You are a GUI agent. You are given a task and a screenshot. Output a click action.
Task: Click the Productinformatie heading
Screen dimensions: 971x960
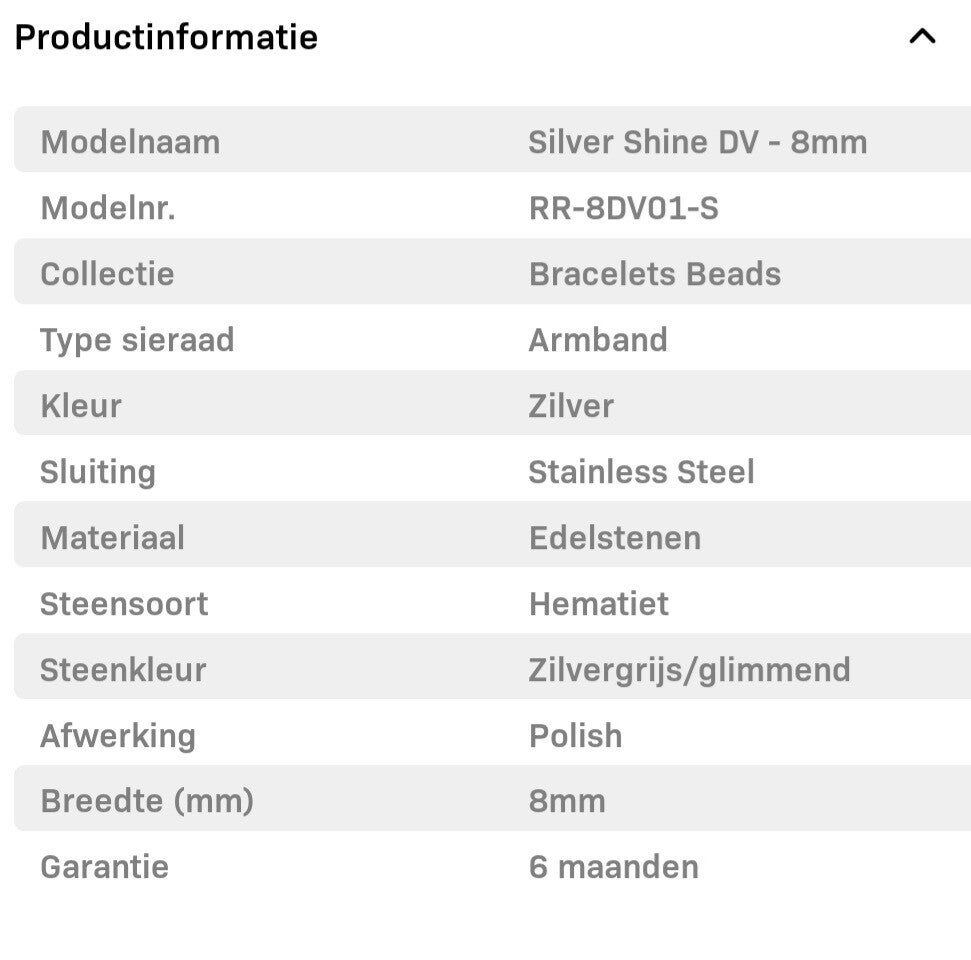tap(166, 37)
